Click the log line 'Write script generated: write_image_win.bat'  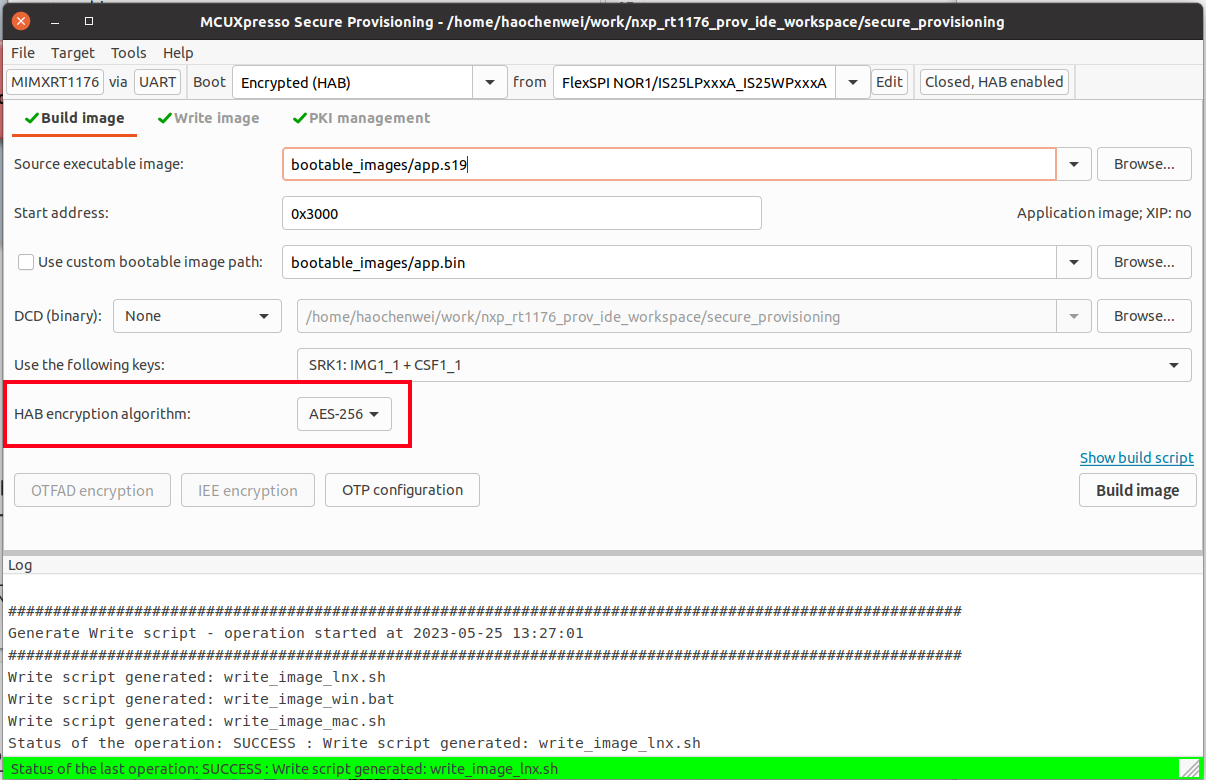coord(201,699)
